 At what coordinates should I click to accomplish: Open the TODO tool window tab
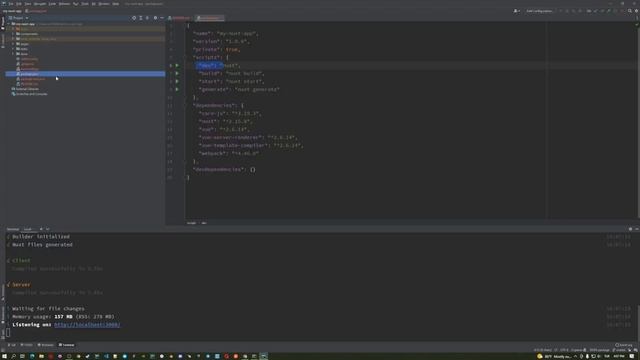click(27, 345)
